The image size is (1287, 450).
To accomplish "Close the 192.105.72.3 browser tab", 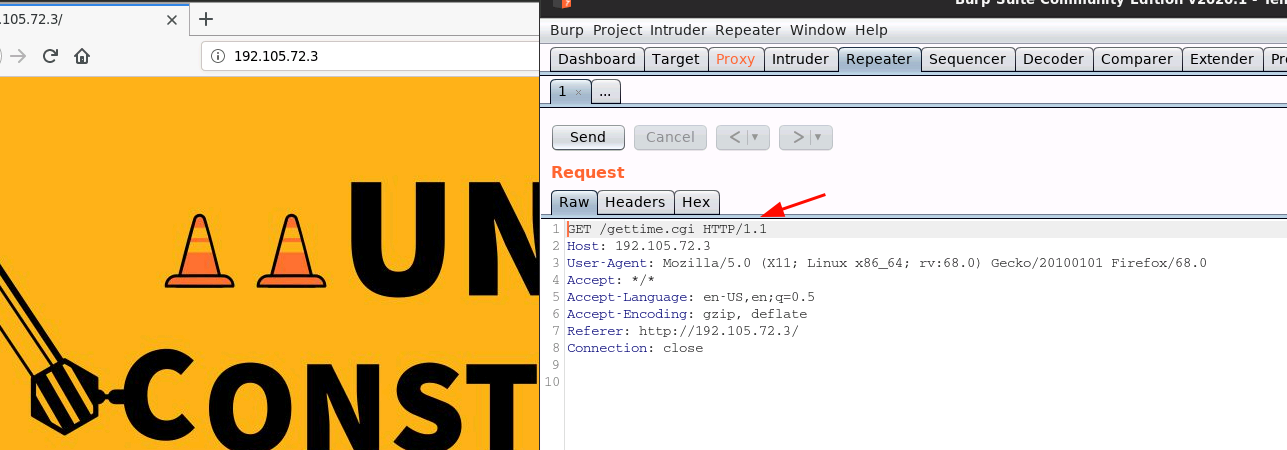I will click(172, 19).
